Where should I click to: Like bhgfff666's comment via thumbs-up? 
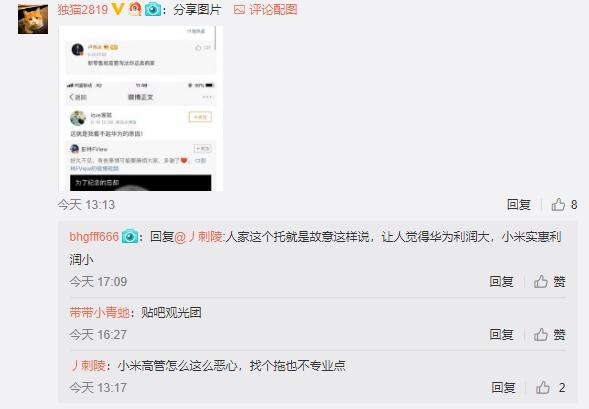click(550, 281)
